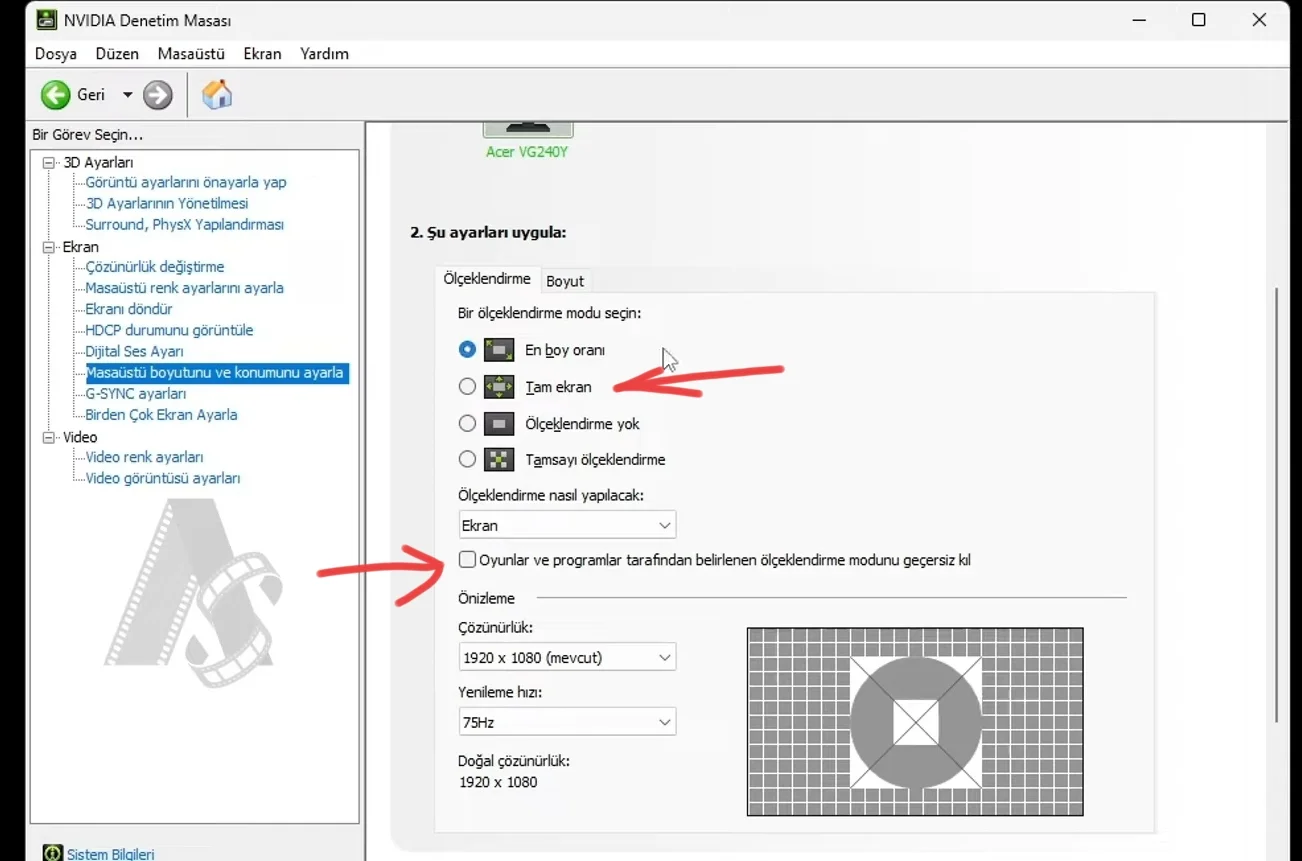The width and height of the screenshot is (1302, 861).
Task: Click the green Back arrow icon
Action: click(56, 95)
